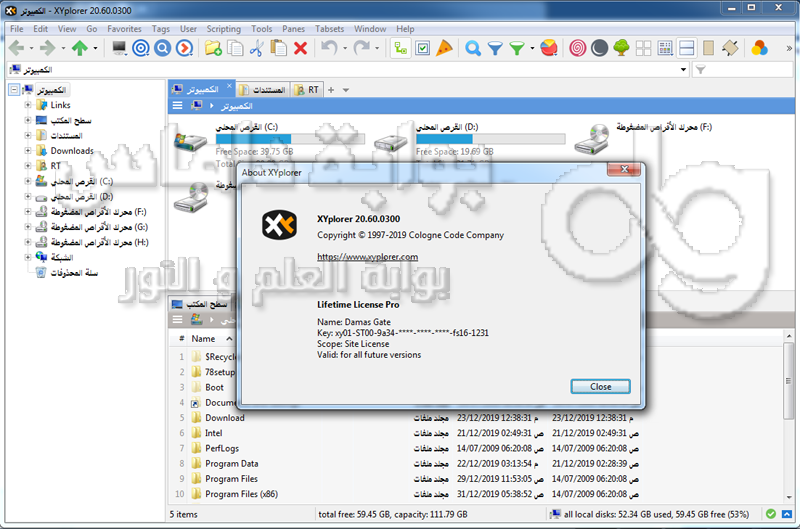Close the About XYplorer dialog
This screenshot has width=800, height=529.
coord(600,387)
